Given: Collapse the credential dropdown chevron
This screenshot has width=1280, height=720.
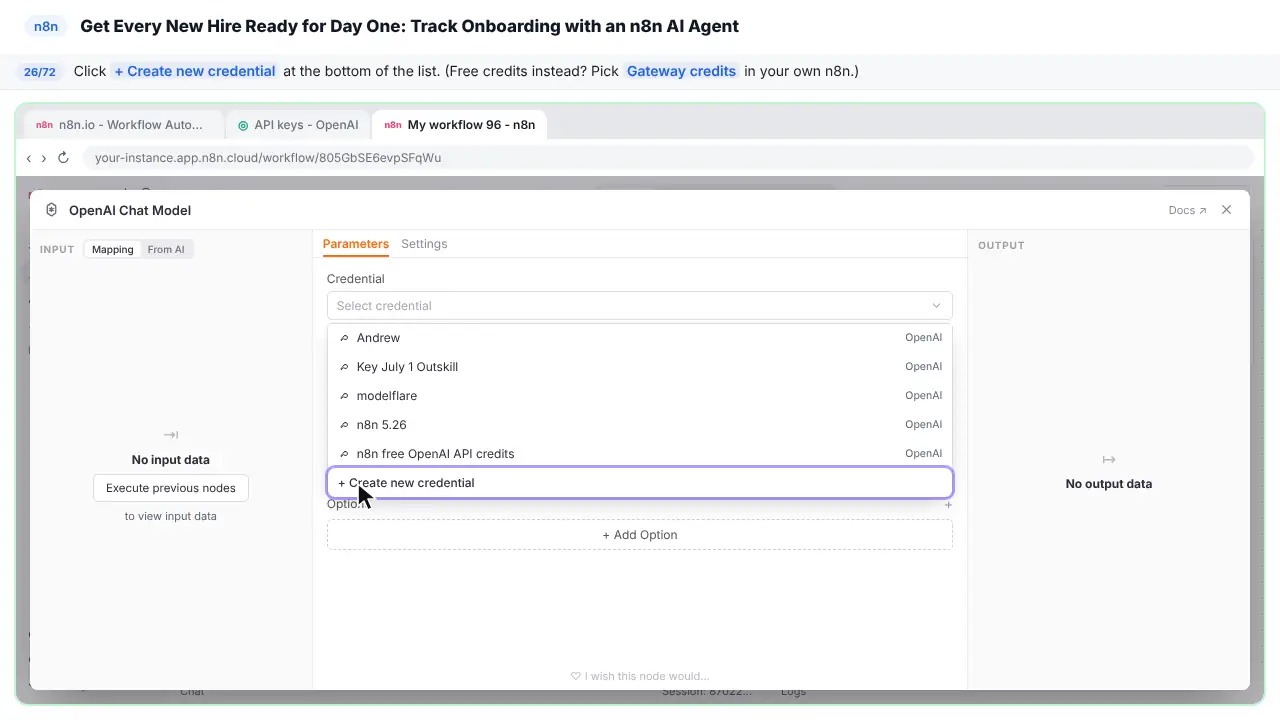Looking at the screenshot, I should coord(936,306).
